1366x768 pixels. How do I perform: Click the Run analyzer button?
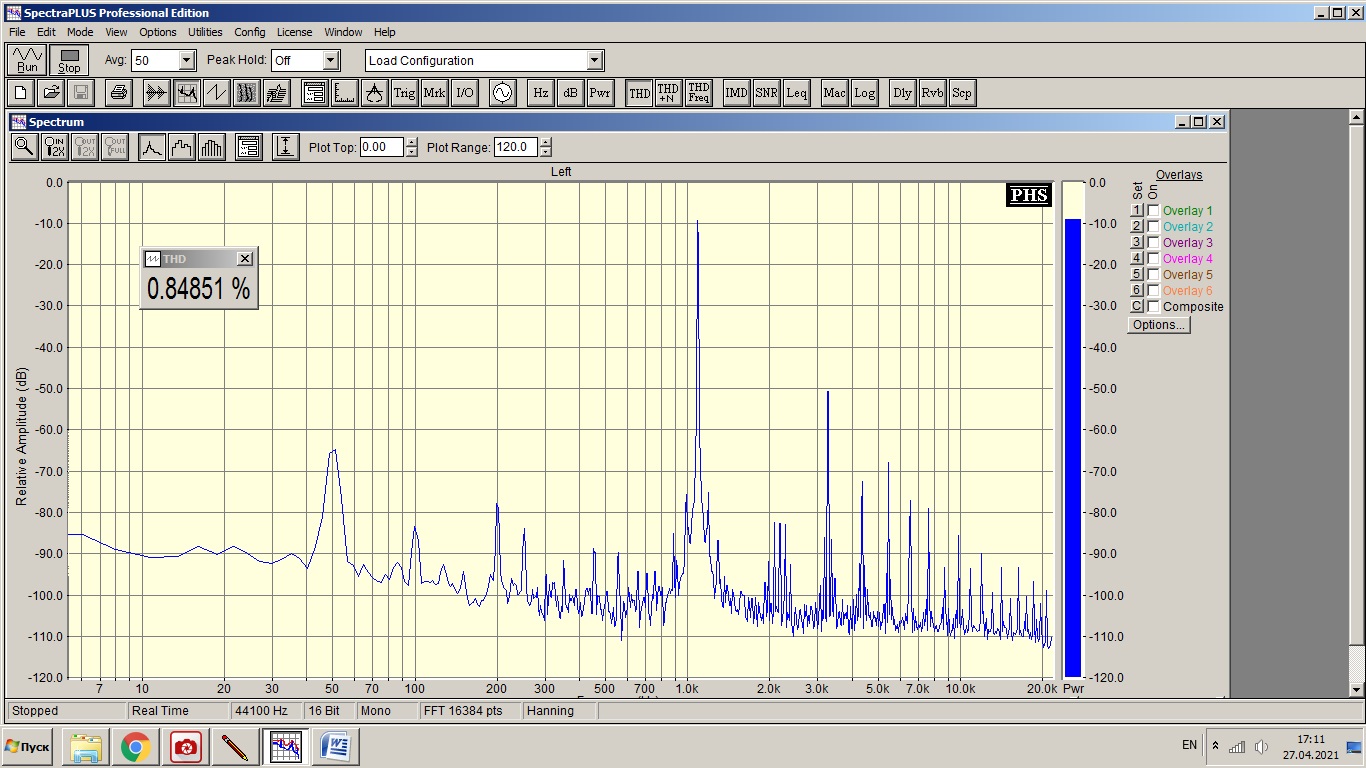[x=27, y=60]
